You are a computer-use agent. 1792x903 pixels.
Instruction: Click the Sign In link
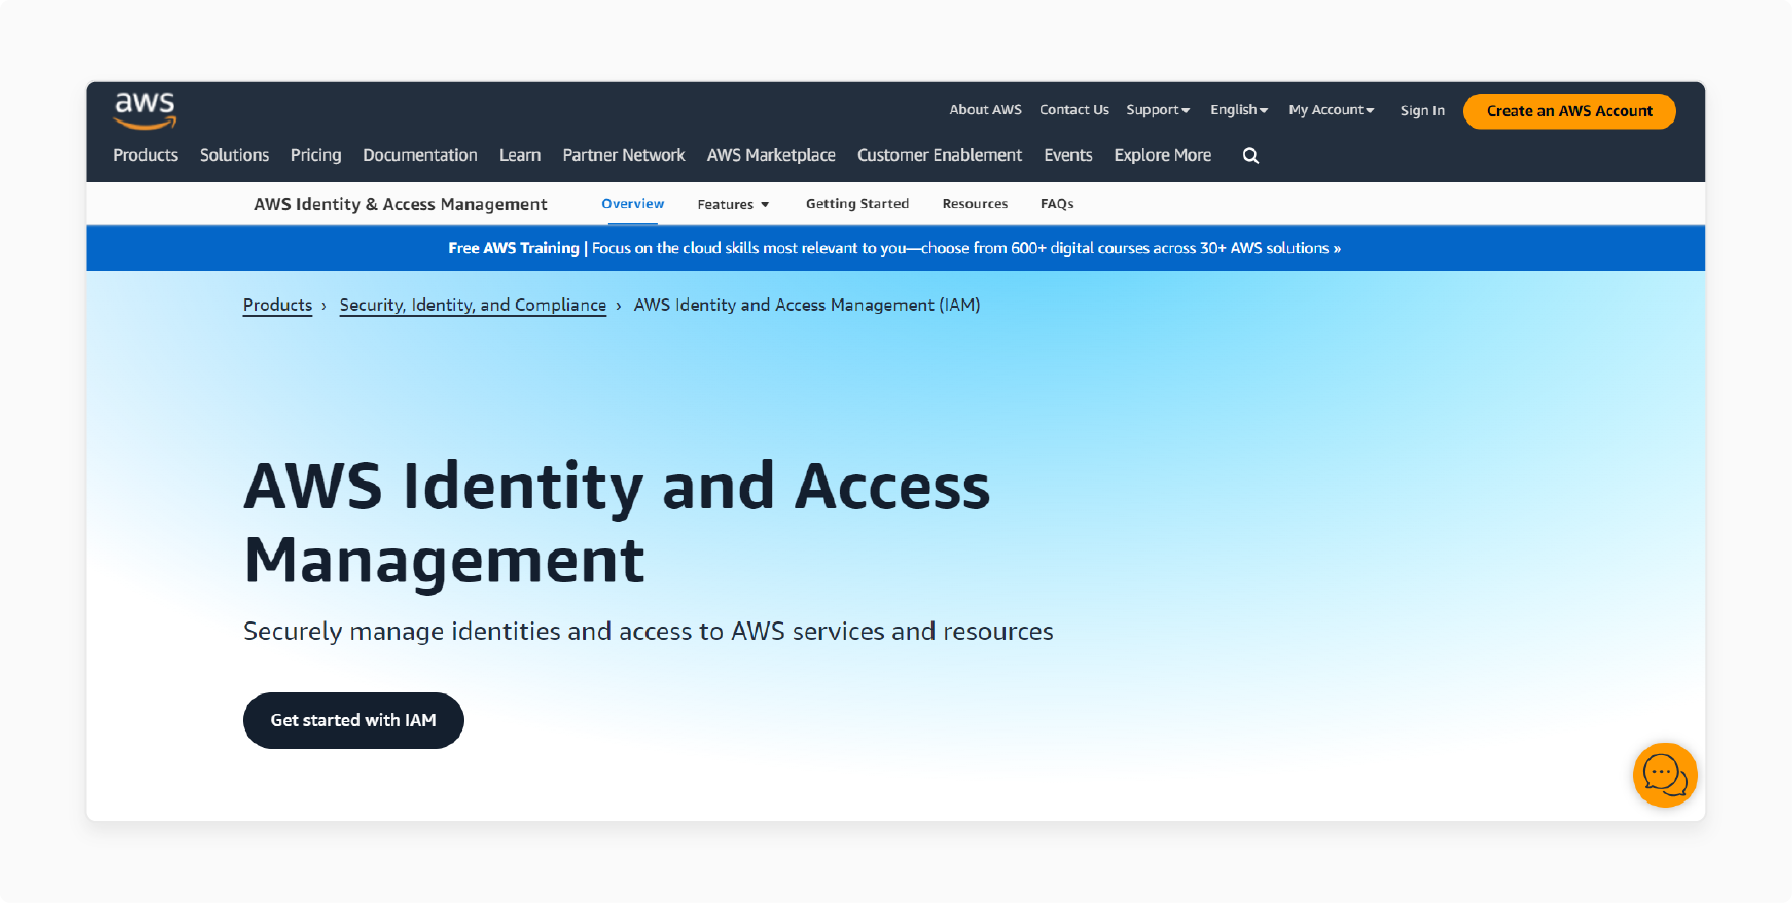pyautogui.click(x=1423, y=110)
